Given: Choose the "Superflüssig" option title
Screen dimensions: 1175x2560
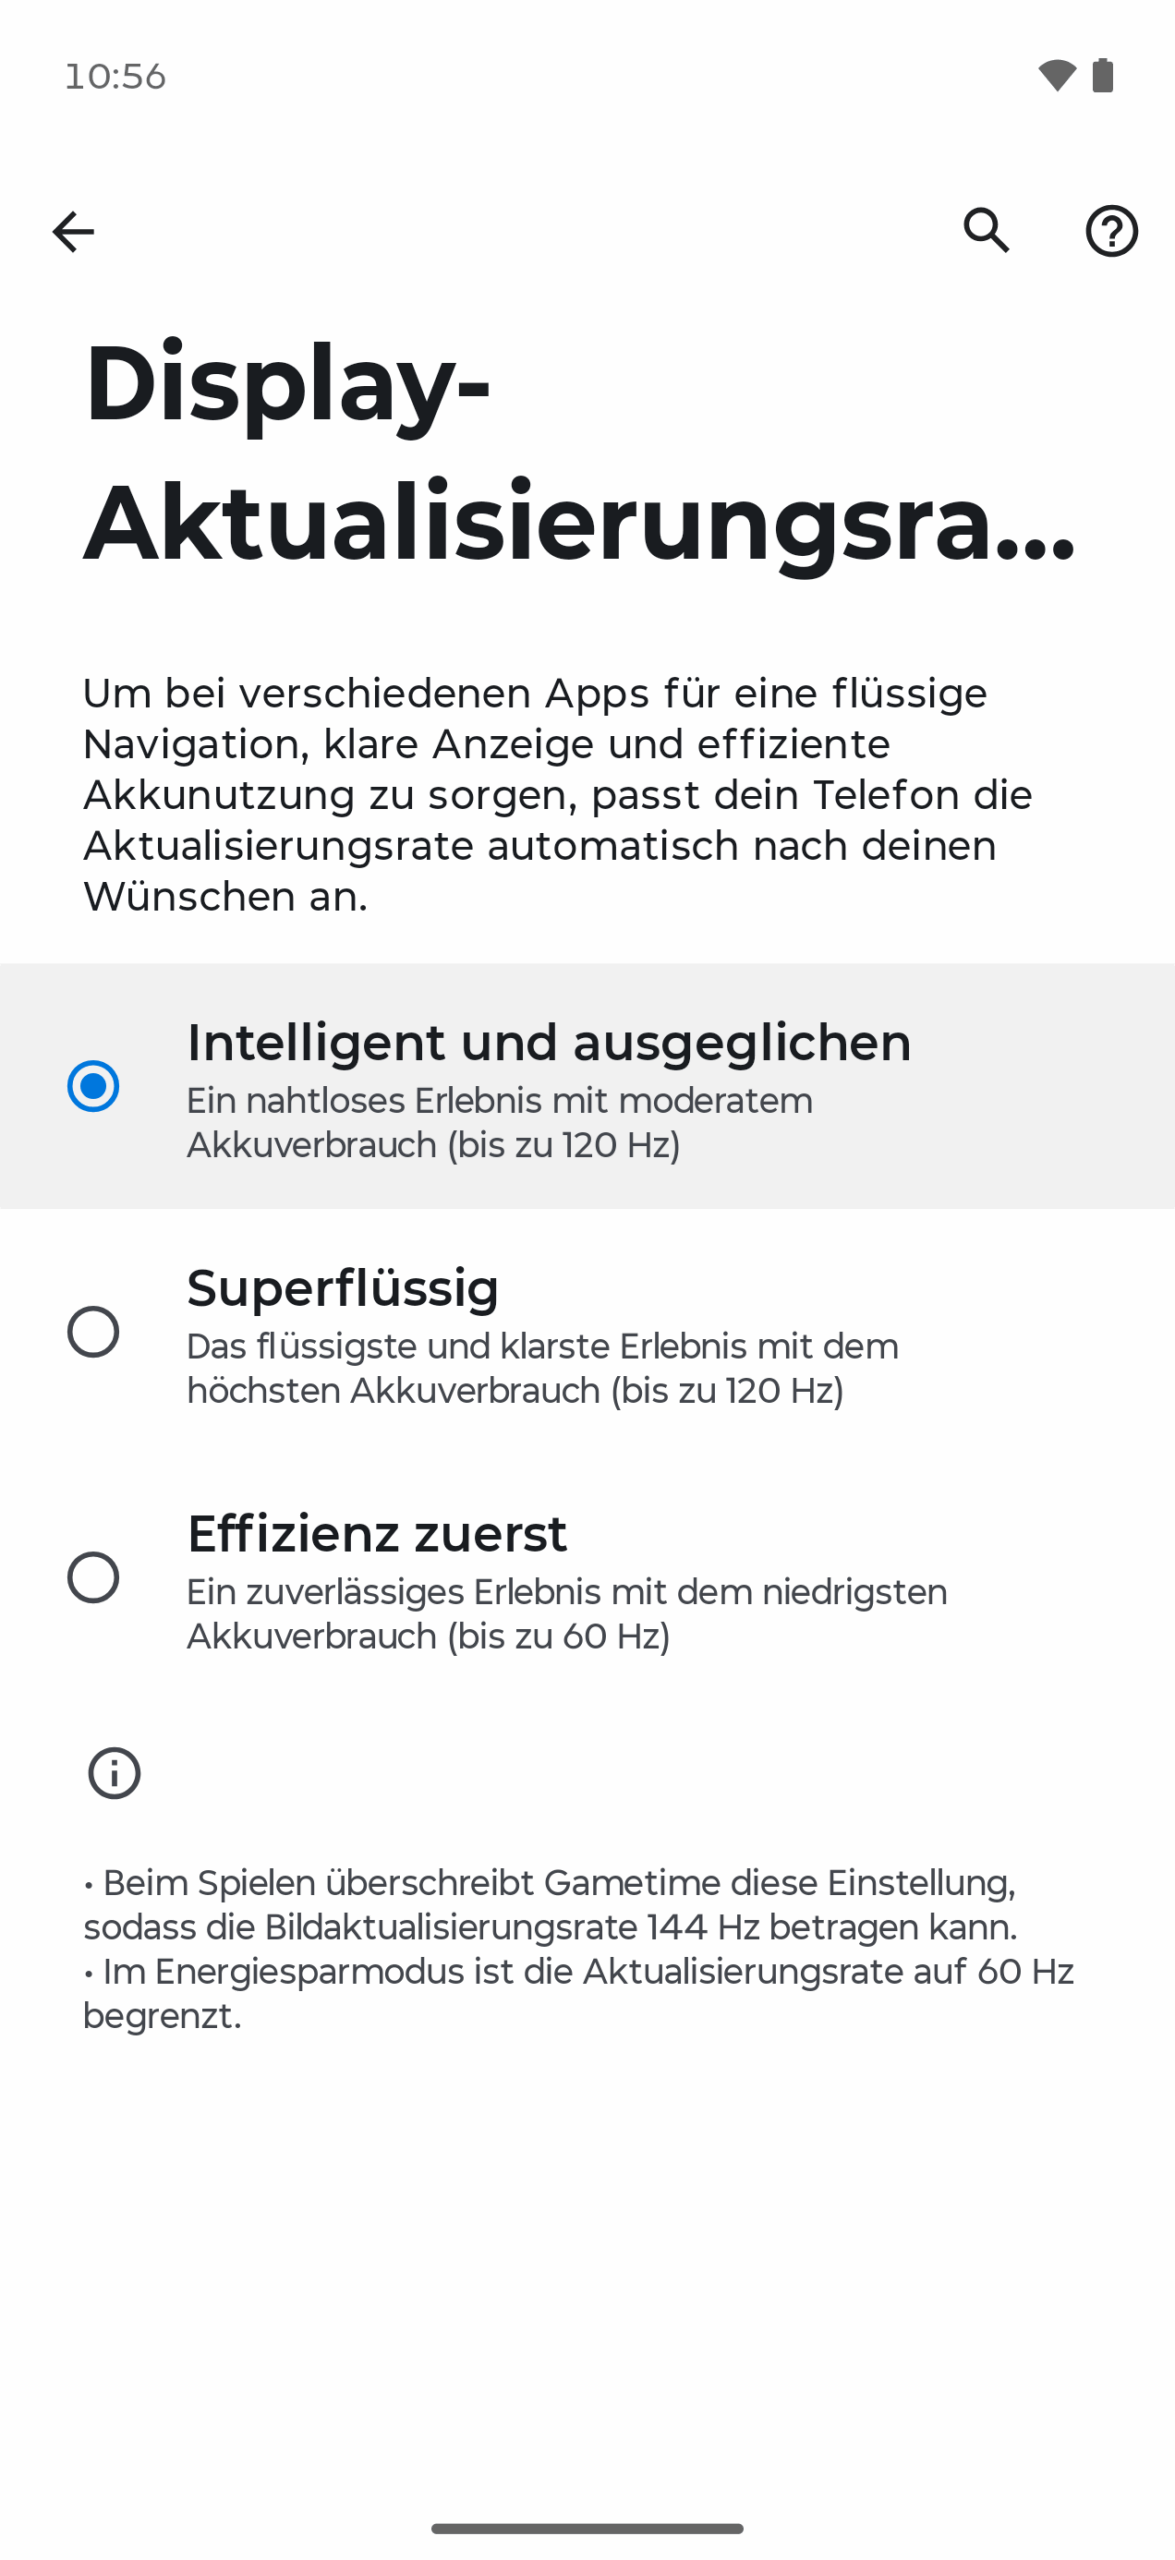Looking at the screenshot, I should 343,1288.
